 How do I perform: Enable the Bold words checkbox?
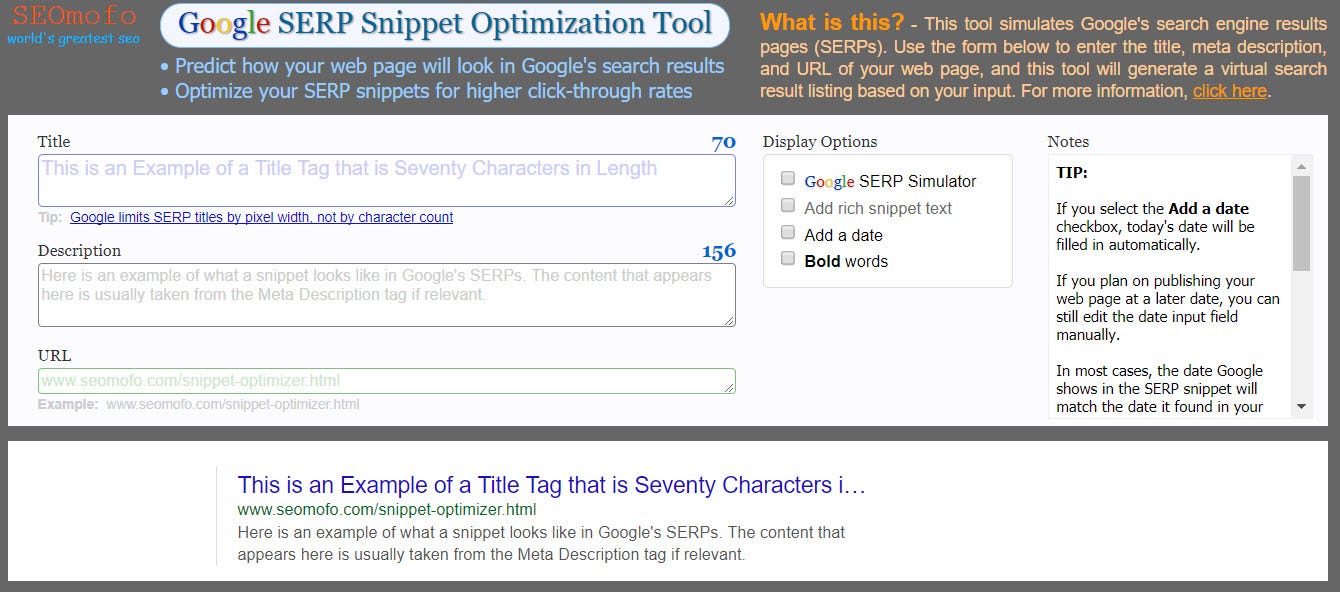tap(788, 259)
